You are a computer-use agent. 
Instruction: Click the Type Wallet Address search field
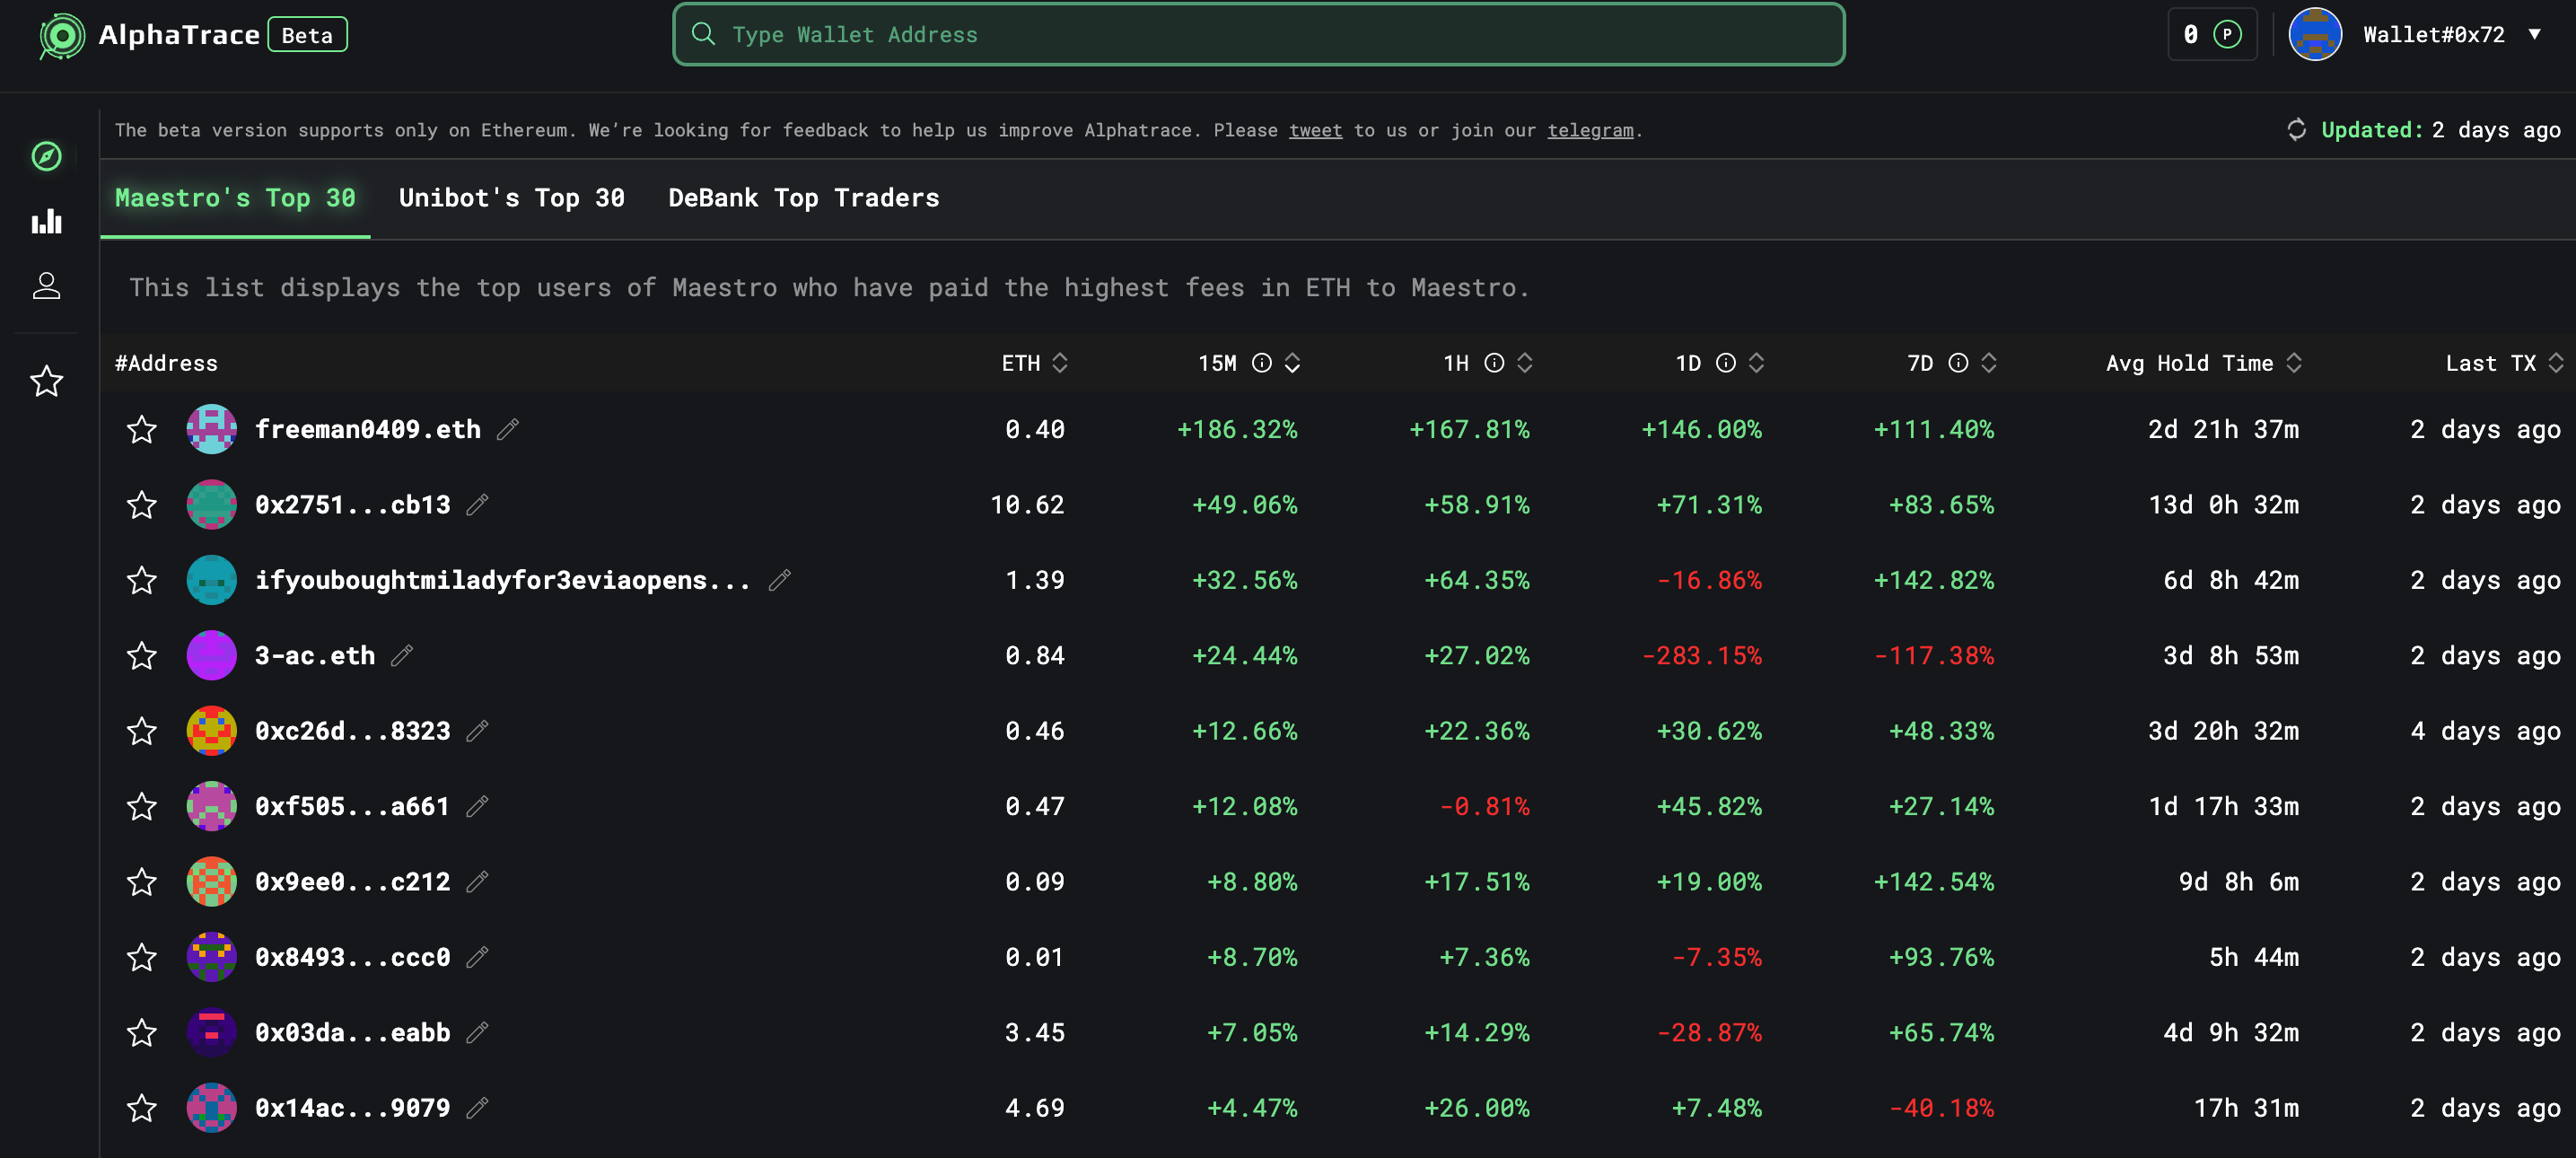tap(1258, 35)
